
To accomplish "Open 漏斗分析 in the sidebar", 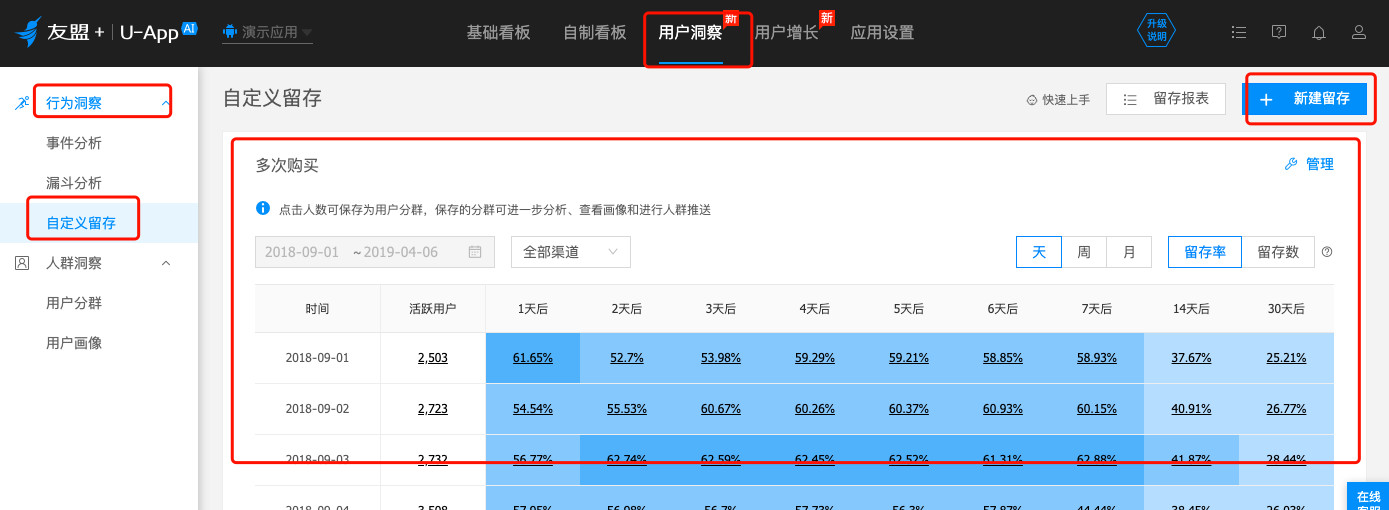I will tap(74, 183).
